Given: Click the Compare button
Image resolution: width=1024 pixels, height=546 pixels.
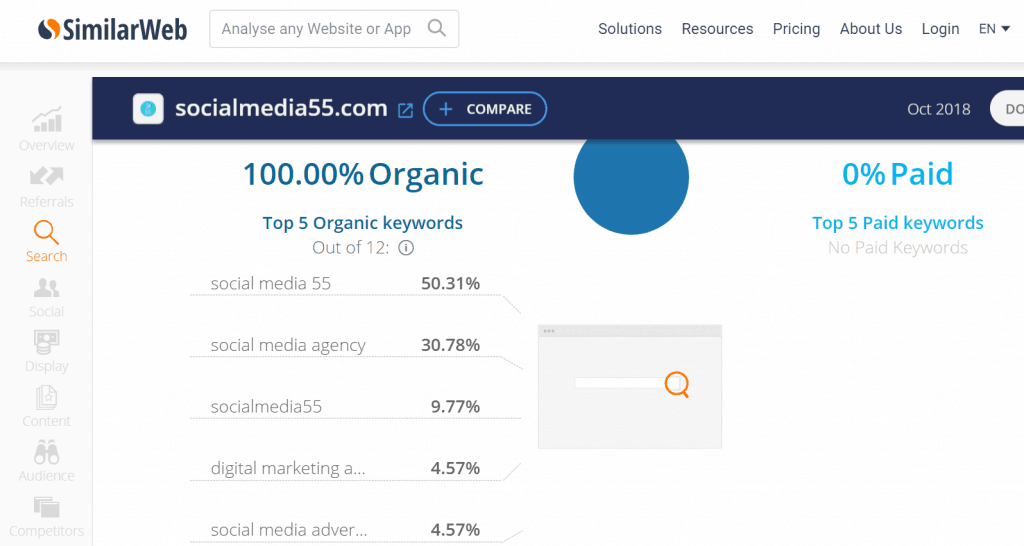Looking at the screenshot, I should point(485,109).
